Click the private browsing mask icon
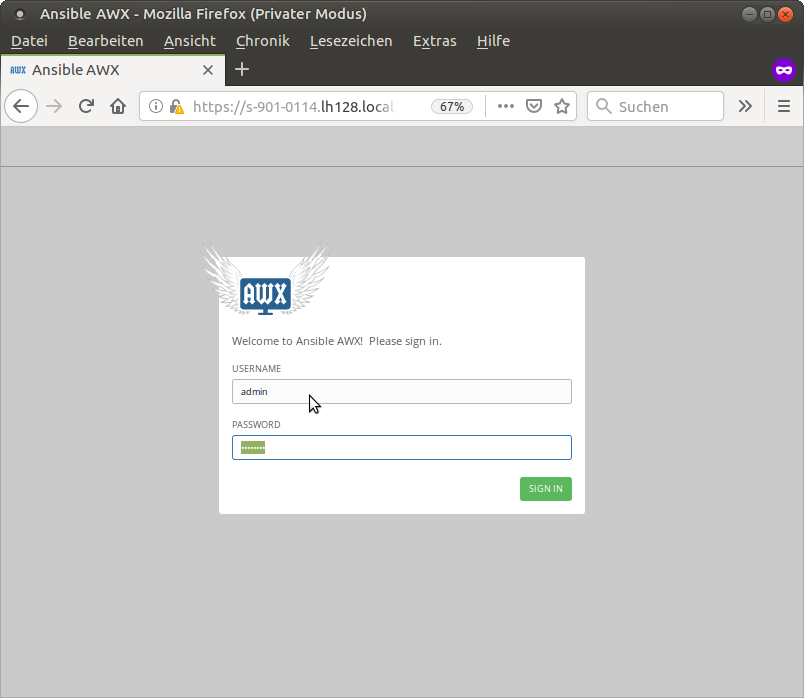This screenshot has width=804, height=698. click(784, 70)
